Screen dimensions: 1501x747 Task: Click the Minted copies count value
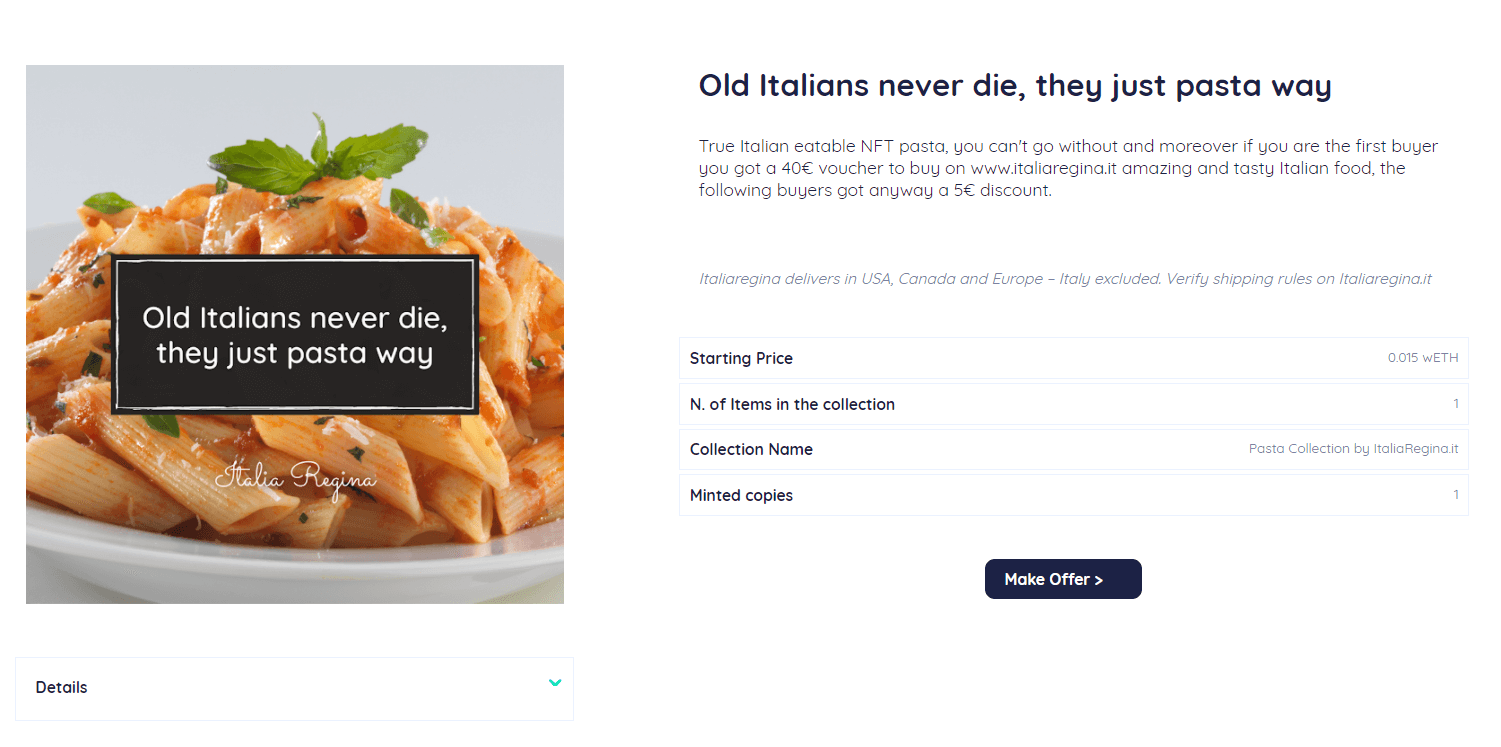pyautogui.click(x=1455, y=495)
